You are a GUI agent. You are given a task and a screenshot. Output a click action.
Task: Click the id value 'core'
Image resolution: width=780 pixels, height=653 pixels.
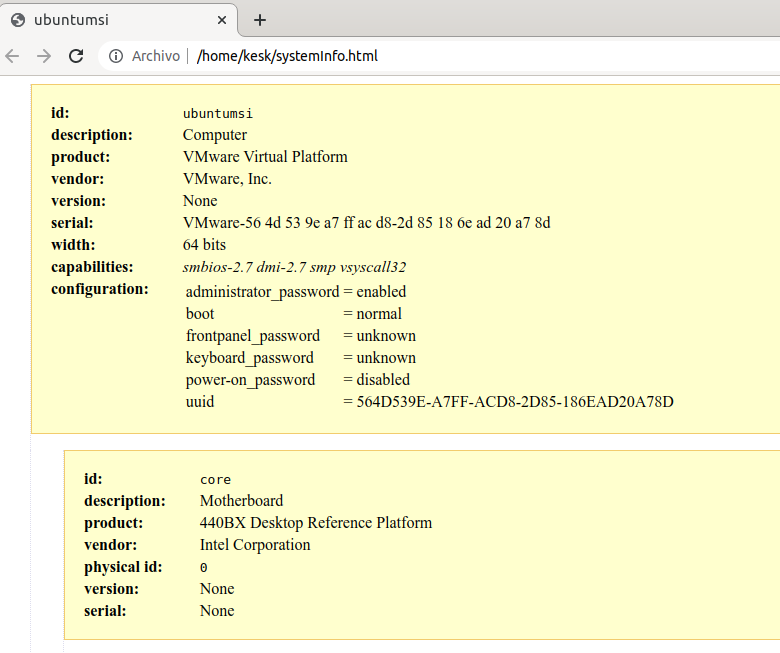point(215,479)
